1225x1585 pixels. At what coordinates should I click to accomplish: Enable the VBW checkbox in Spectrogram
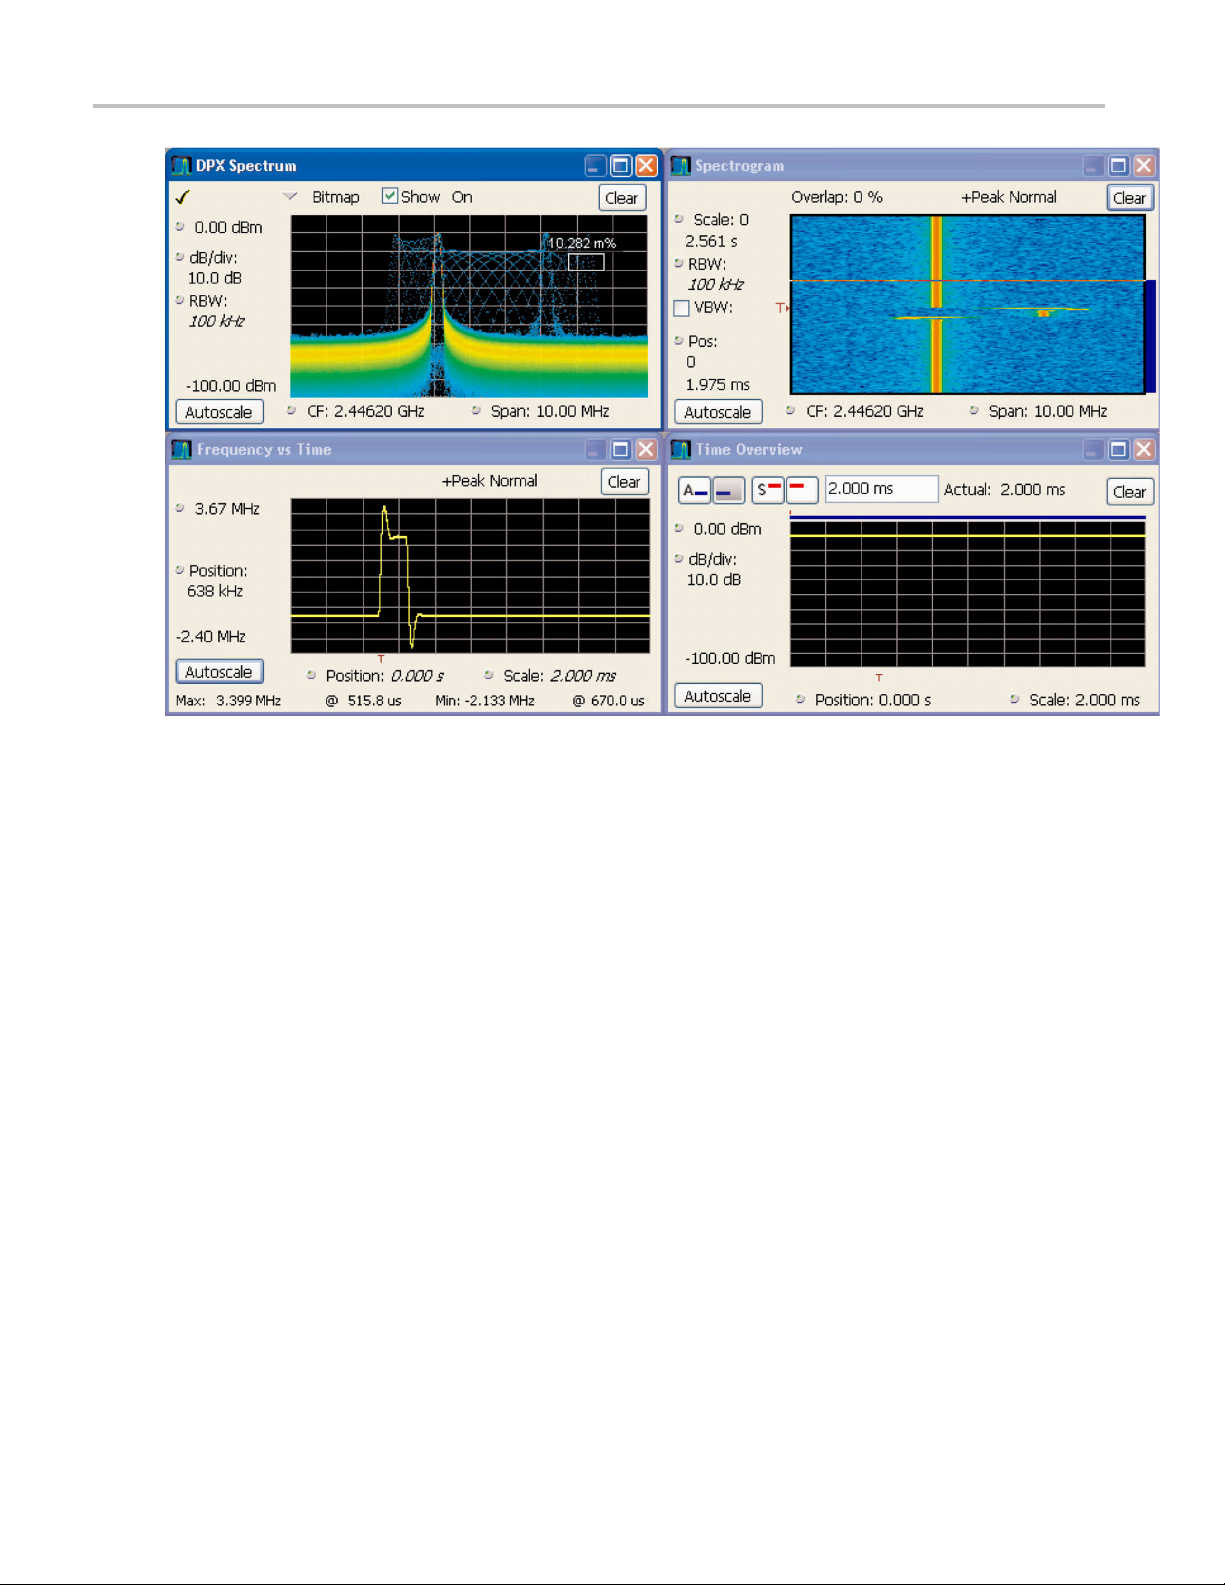click(682, 308)
